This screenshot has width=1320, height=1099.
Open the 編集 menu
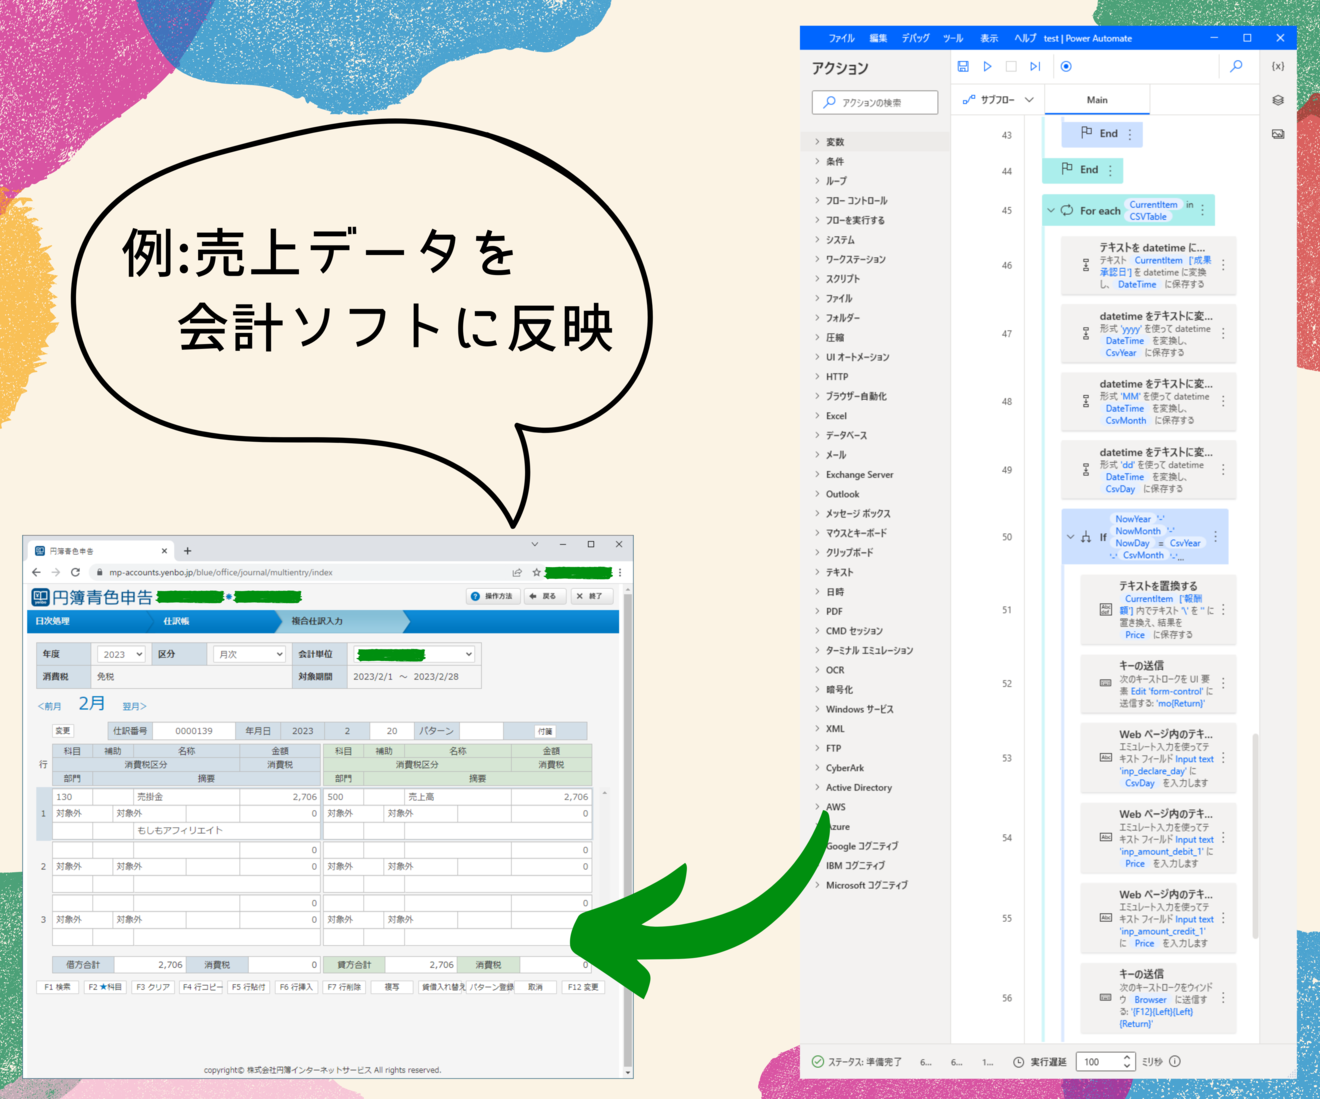pos(878,38)
